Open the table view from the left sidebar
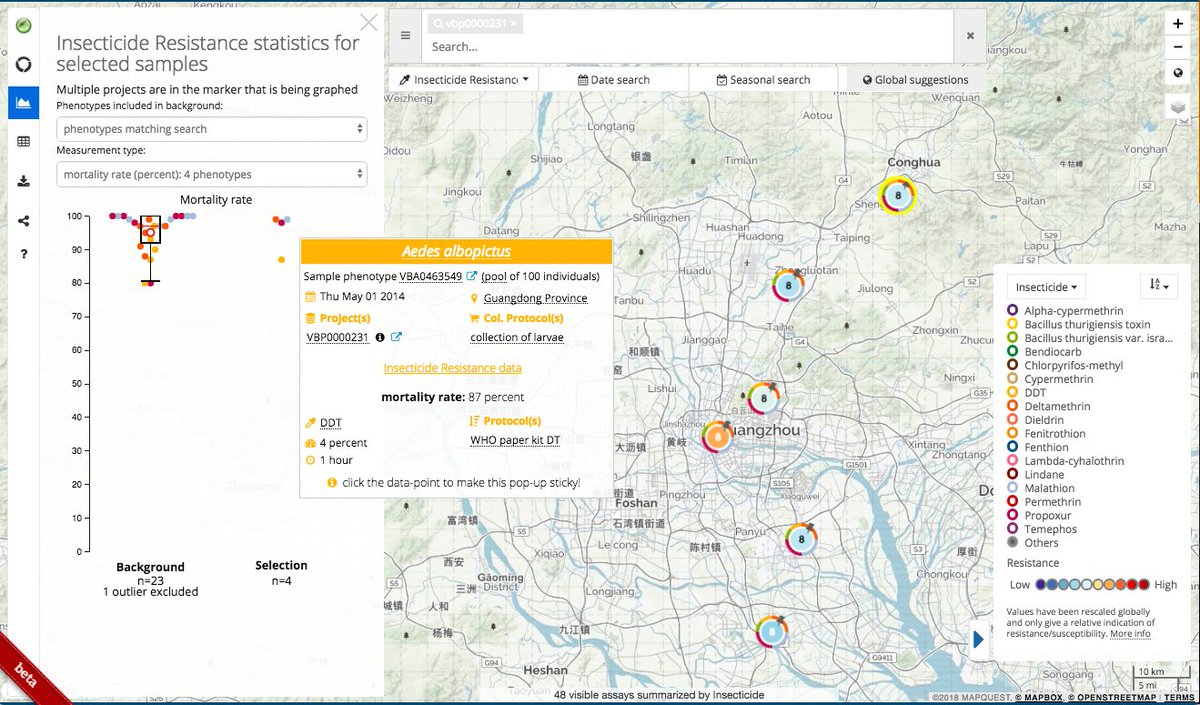This screenshot has width=1200, height=705. coord(22,141)
